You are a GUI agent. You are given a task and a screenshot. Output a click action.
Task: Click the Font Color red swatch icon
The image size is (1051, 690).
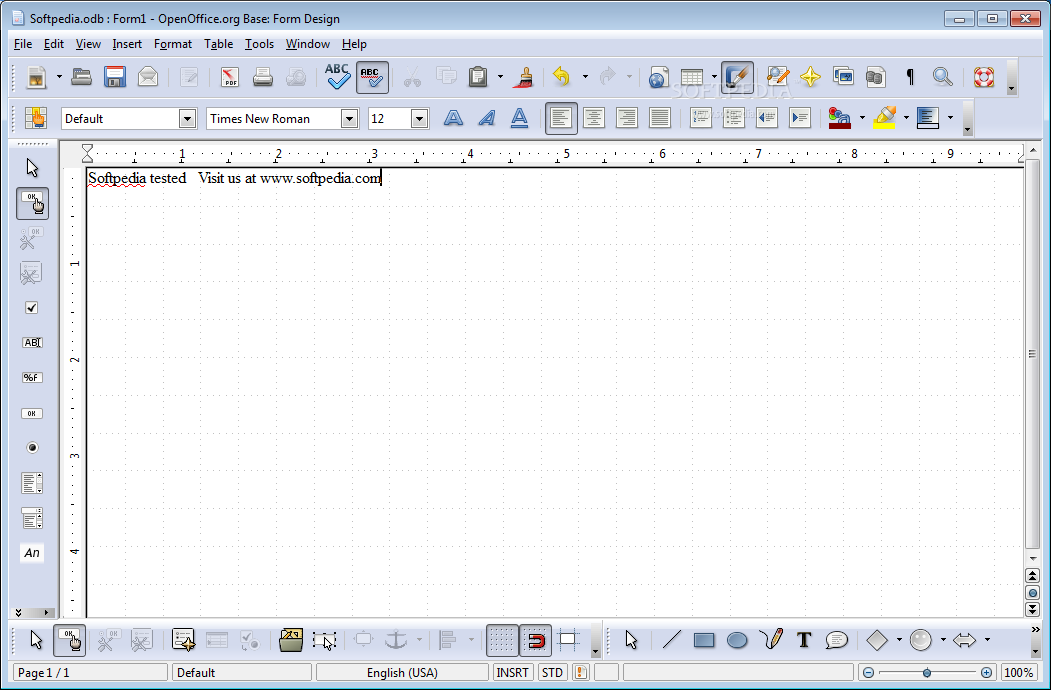(x=840, y=118)
